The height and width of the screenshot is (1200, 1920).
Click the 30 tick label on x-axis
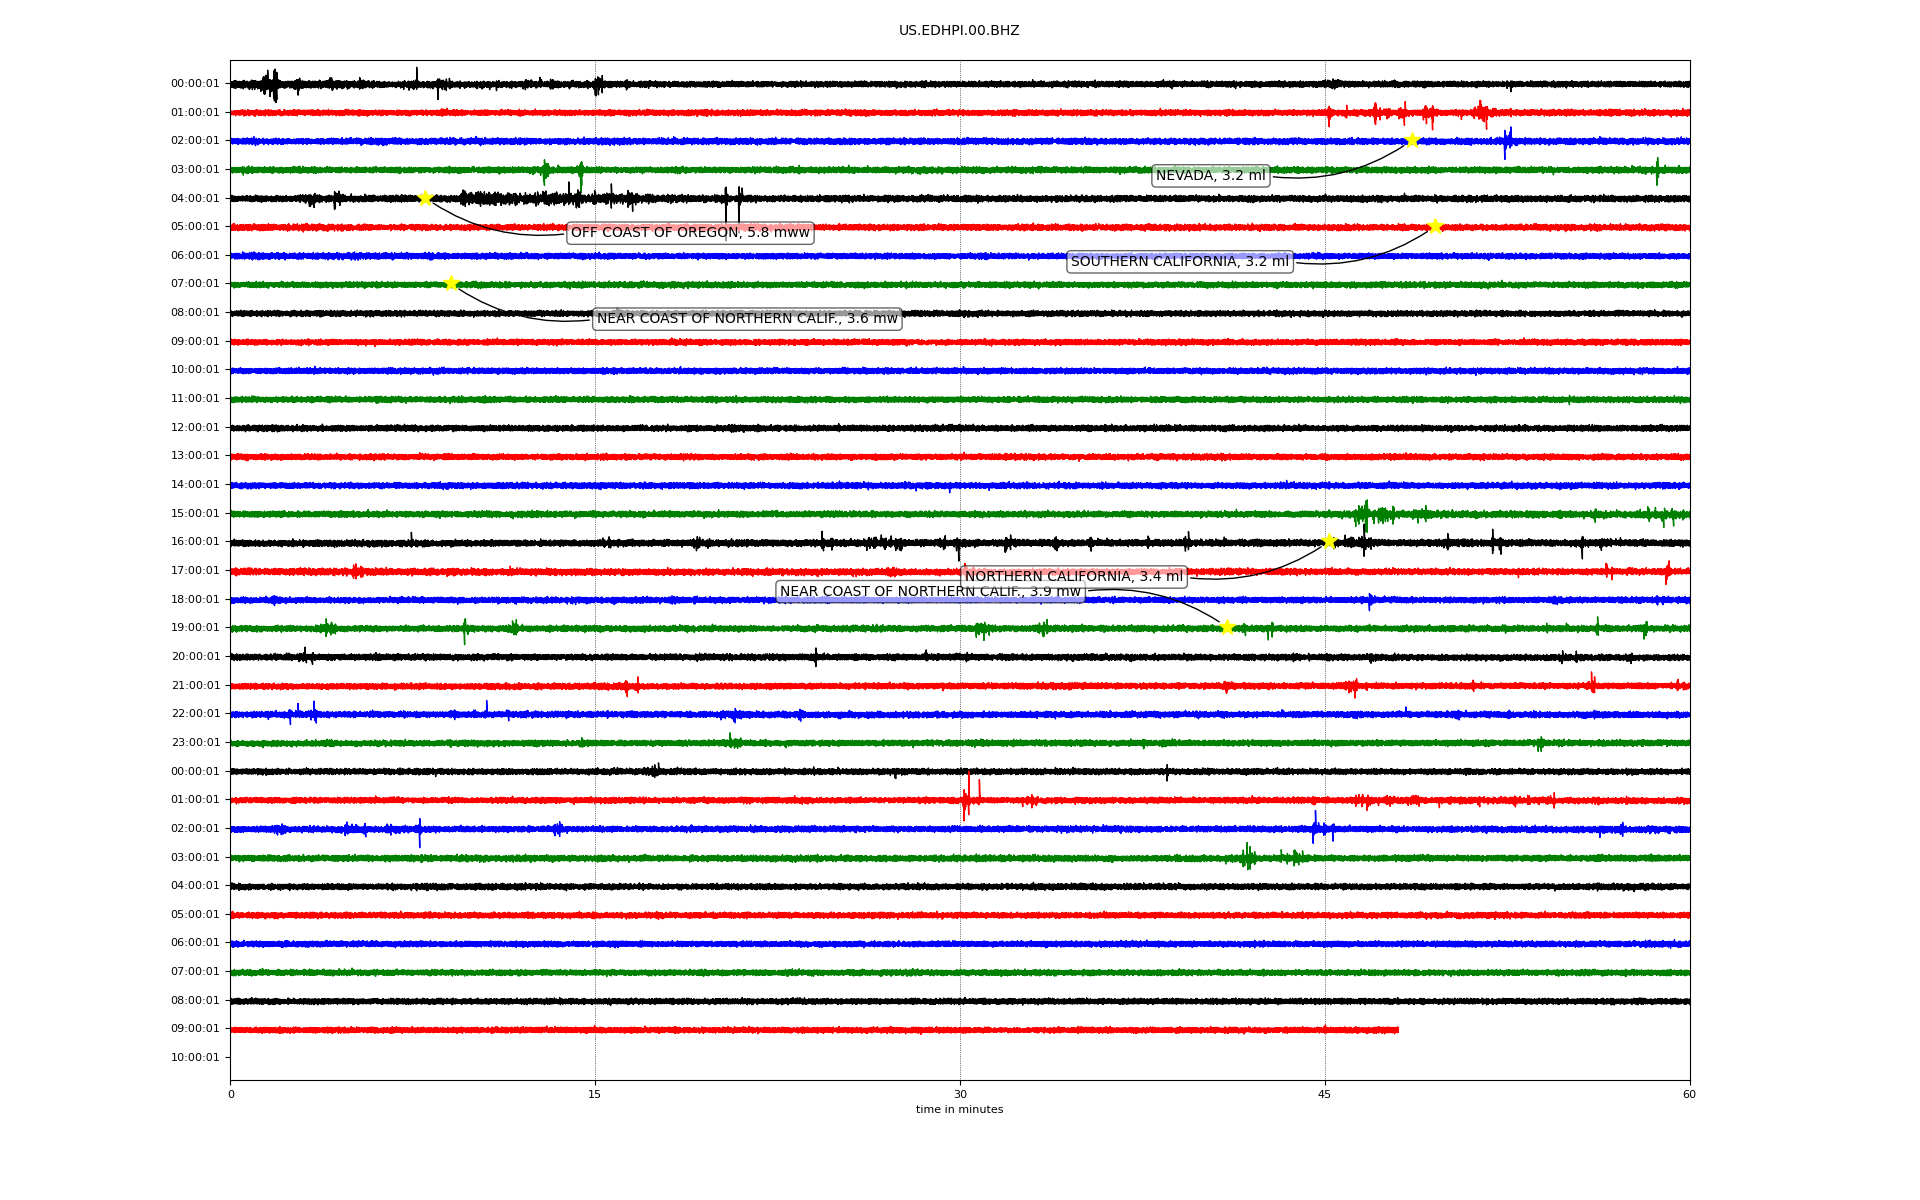[960, 1094]
